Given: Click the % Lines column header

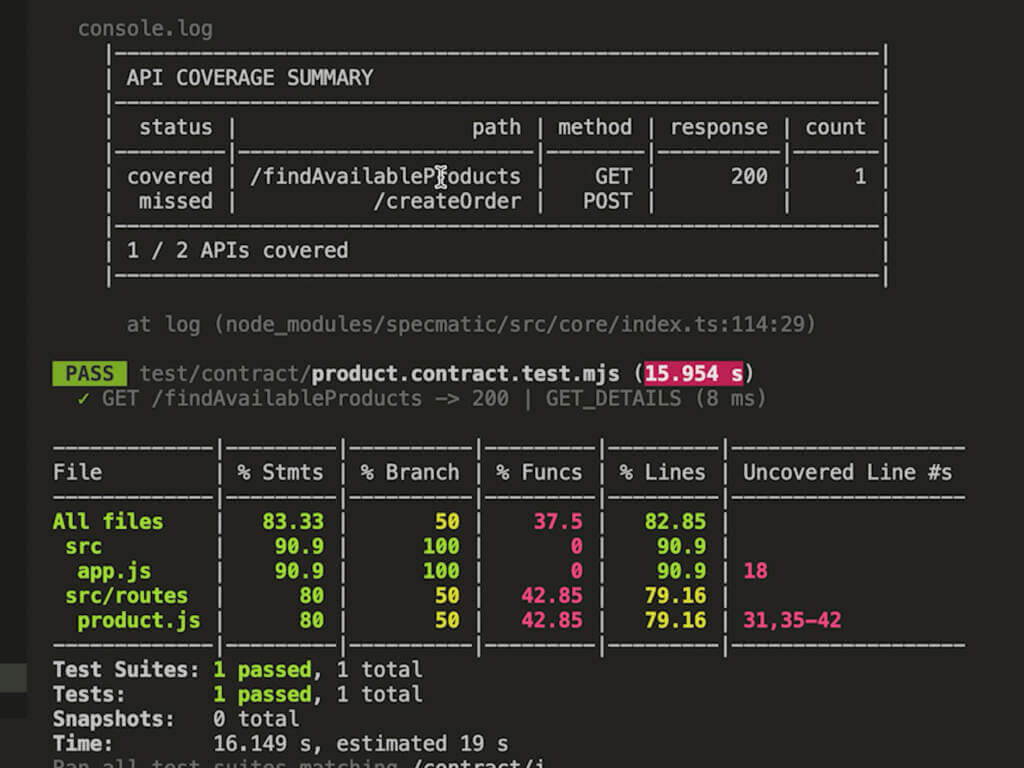Looking at the screenshot, I should coord(662,472).
